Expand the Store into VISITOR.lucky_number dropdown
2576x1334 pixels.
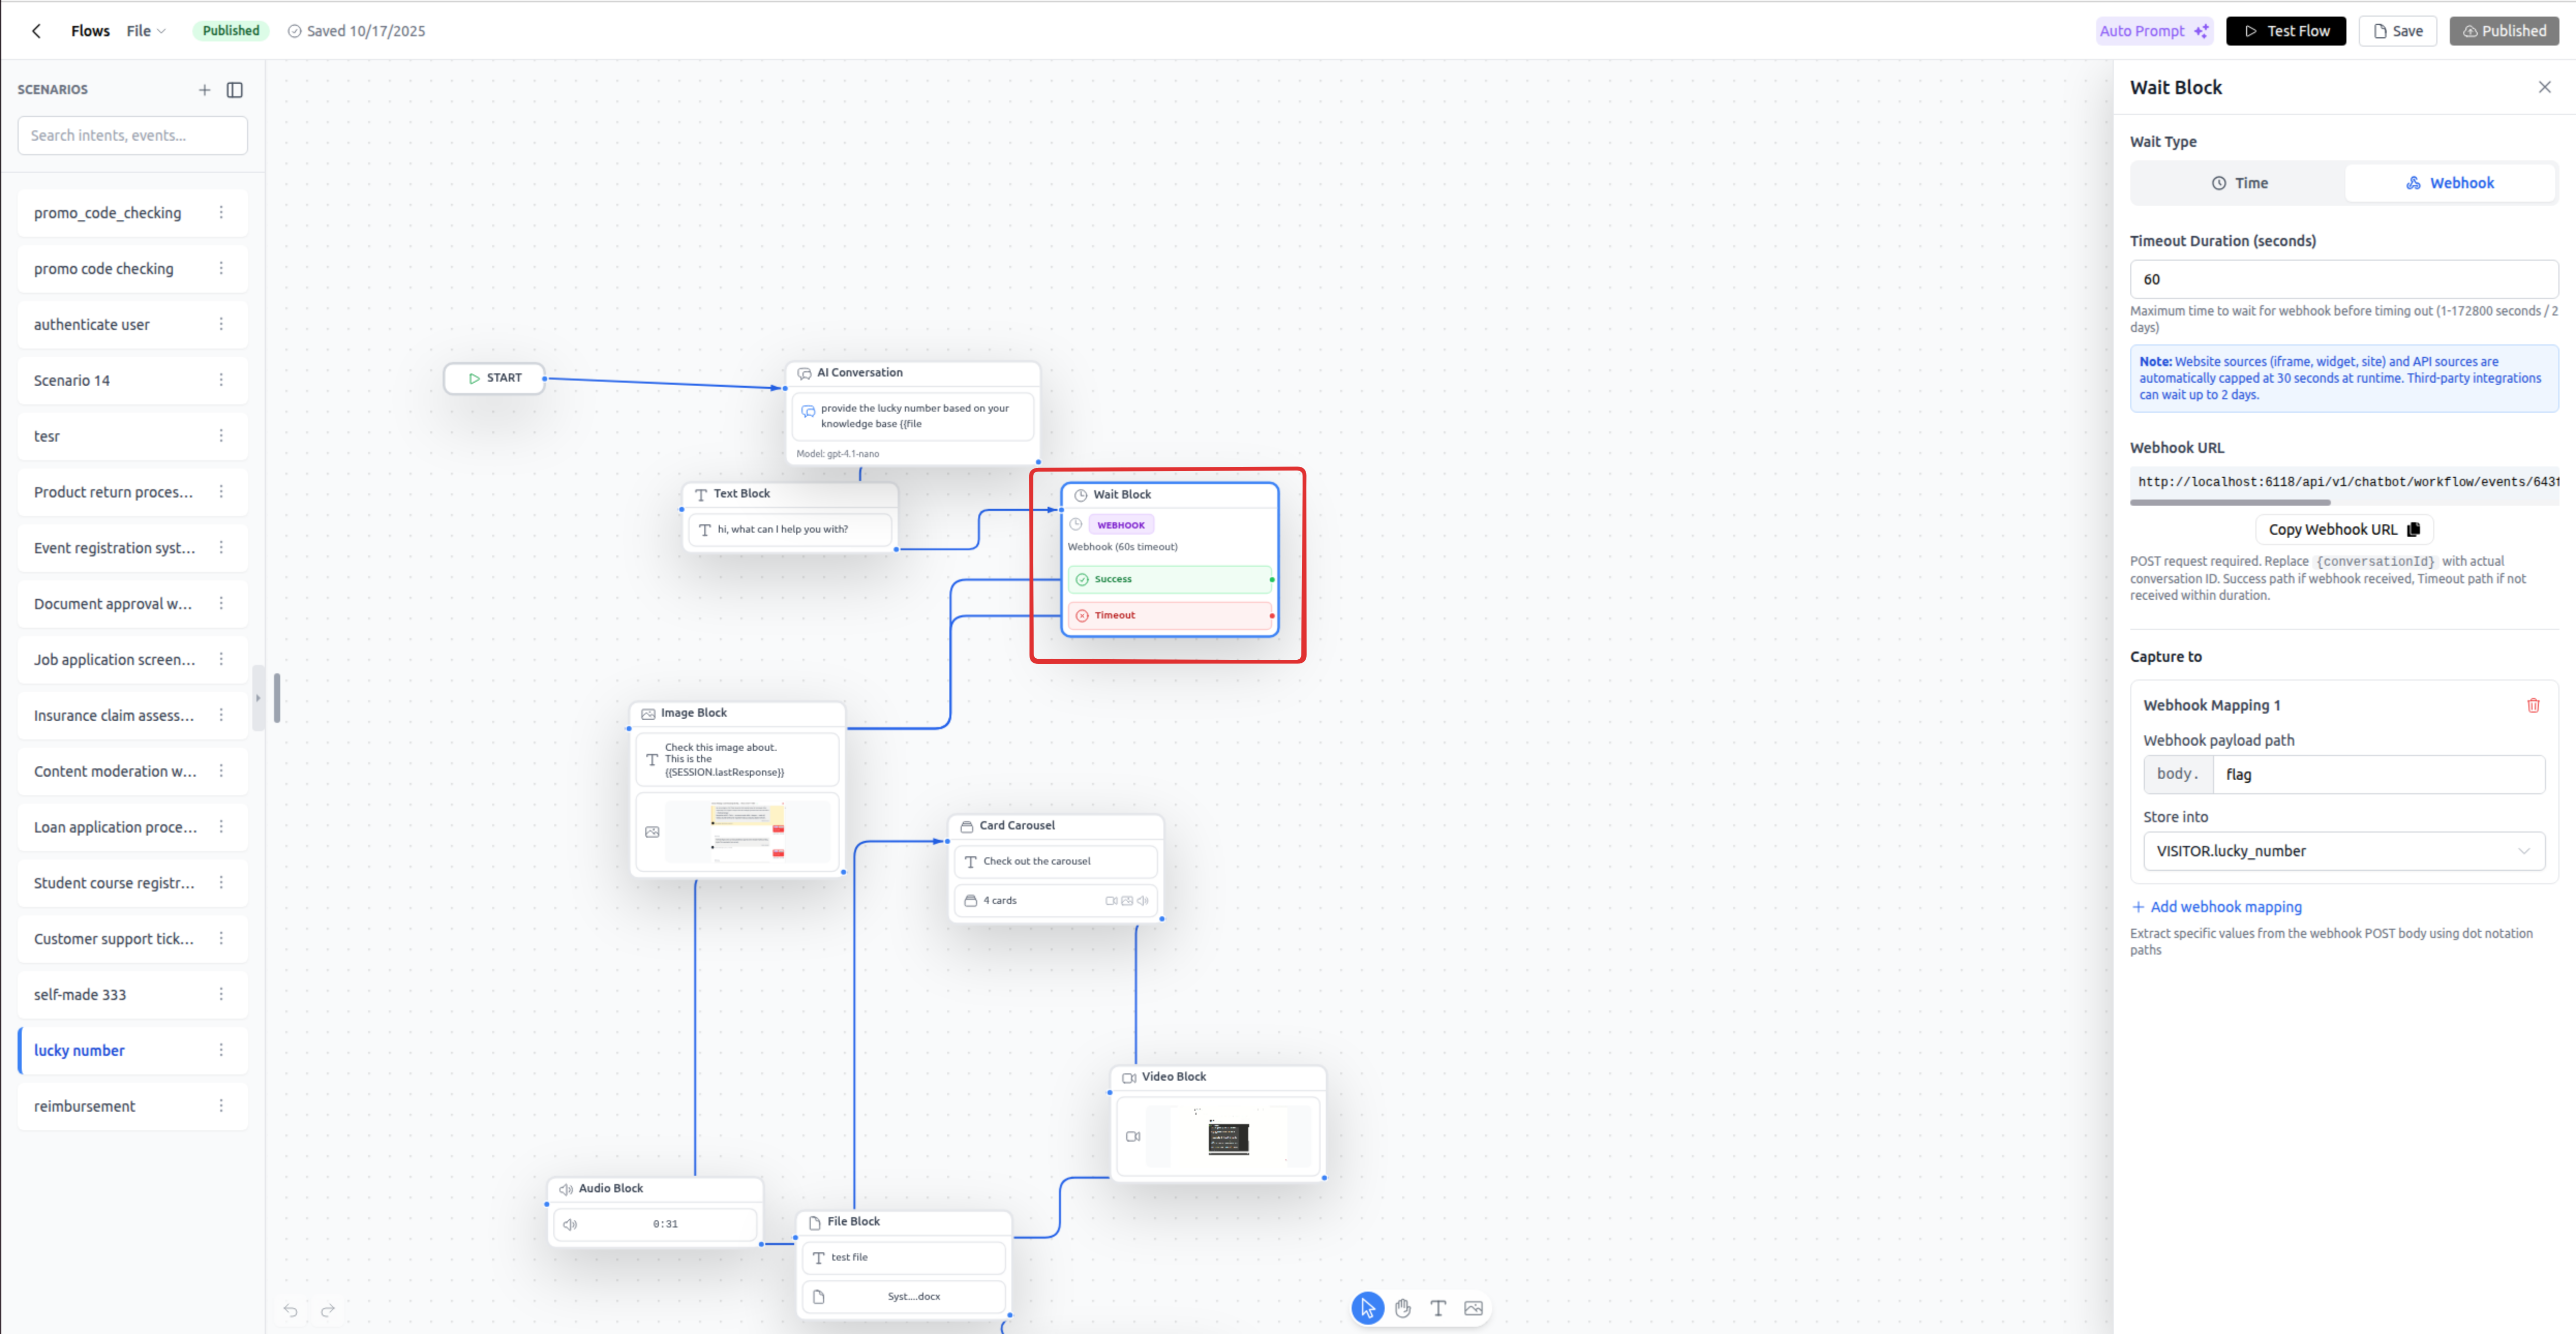point(2343,851)
